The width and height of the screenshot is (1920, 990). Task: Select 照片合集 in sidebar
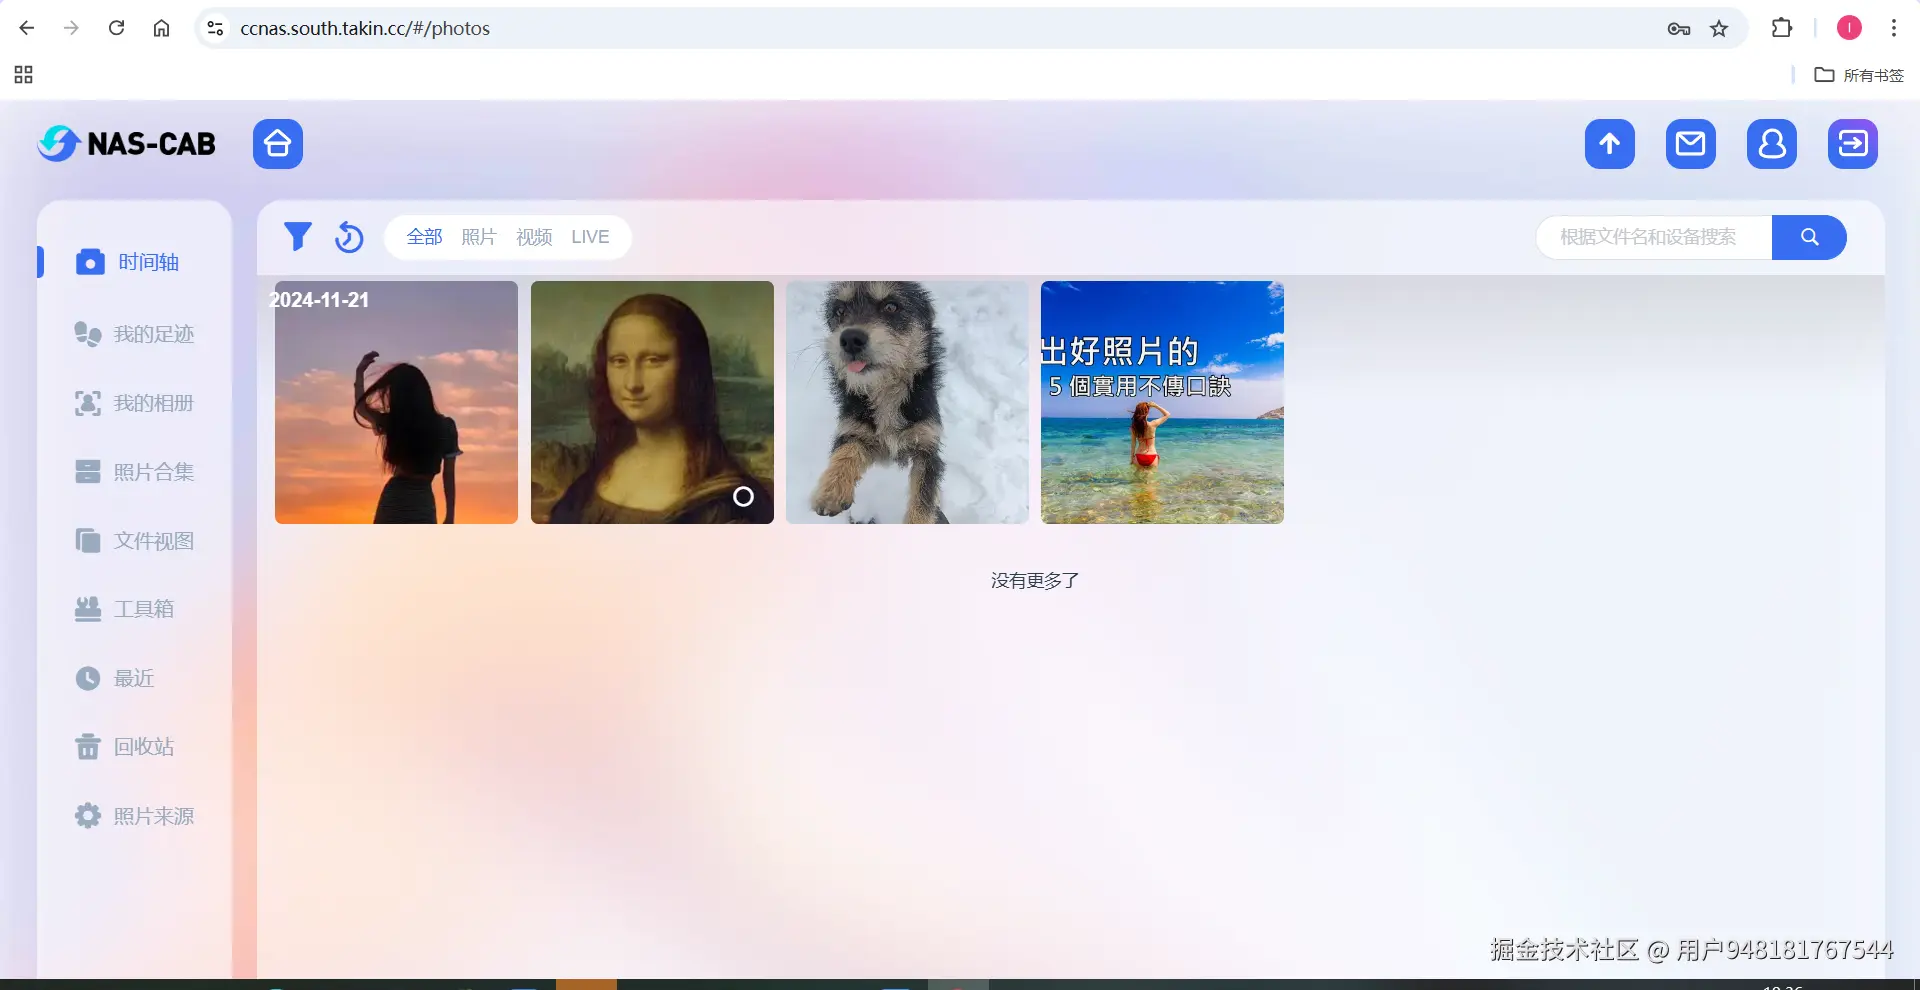click(134, 472)
